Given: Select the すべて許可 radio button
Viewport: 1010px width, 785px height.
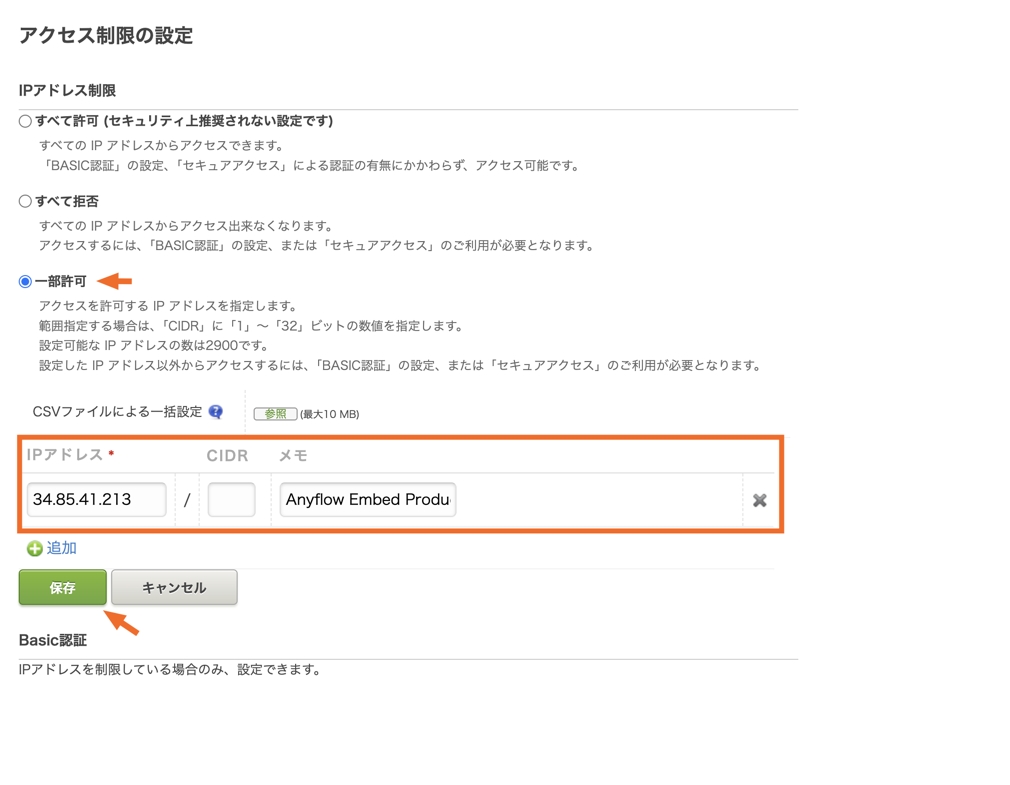Looking at the screenshot, I should (25, 121).
